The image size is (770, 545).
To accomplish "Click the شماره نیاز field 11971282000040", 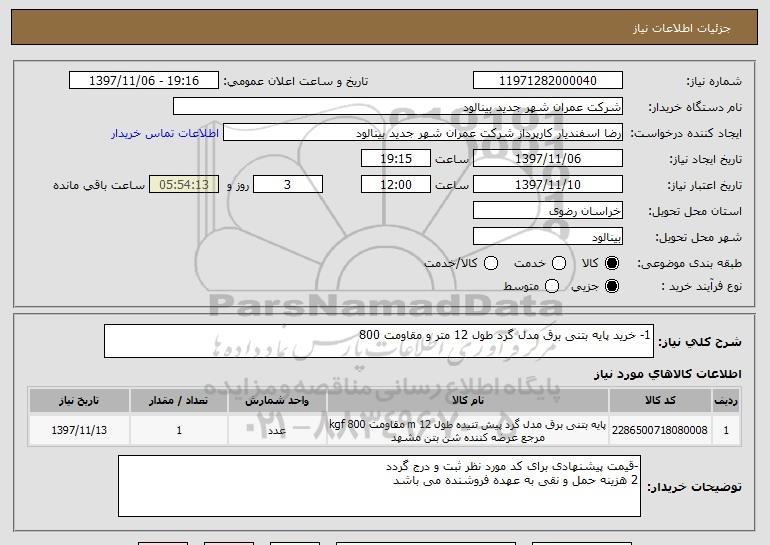I will click(x=548, y=81).
